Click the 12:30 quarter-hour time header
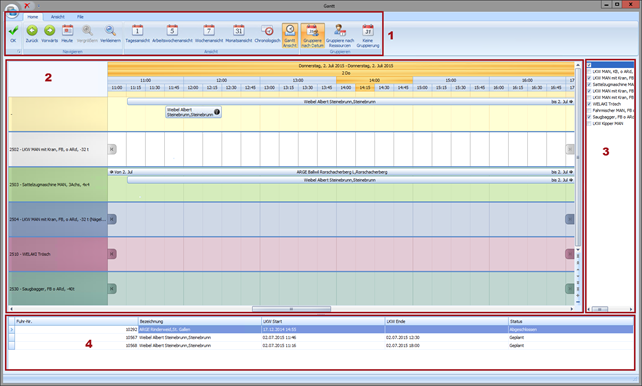 [231, 88]
